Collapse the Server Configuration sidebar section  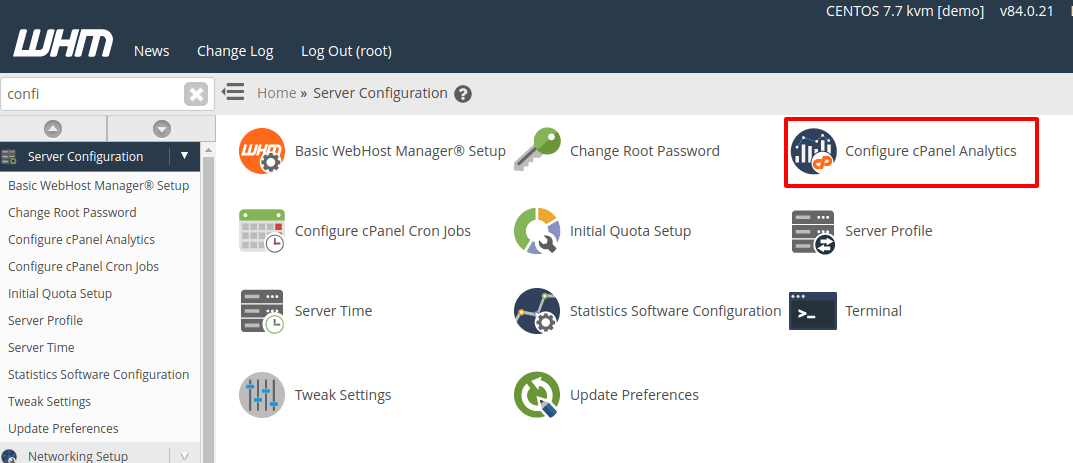coord(184,156)
